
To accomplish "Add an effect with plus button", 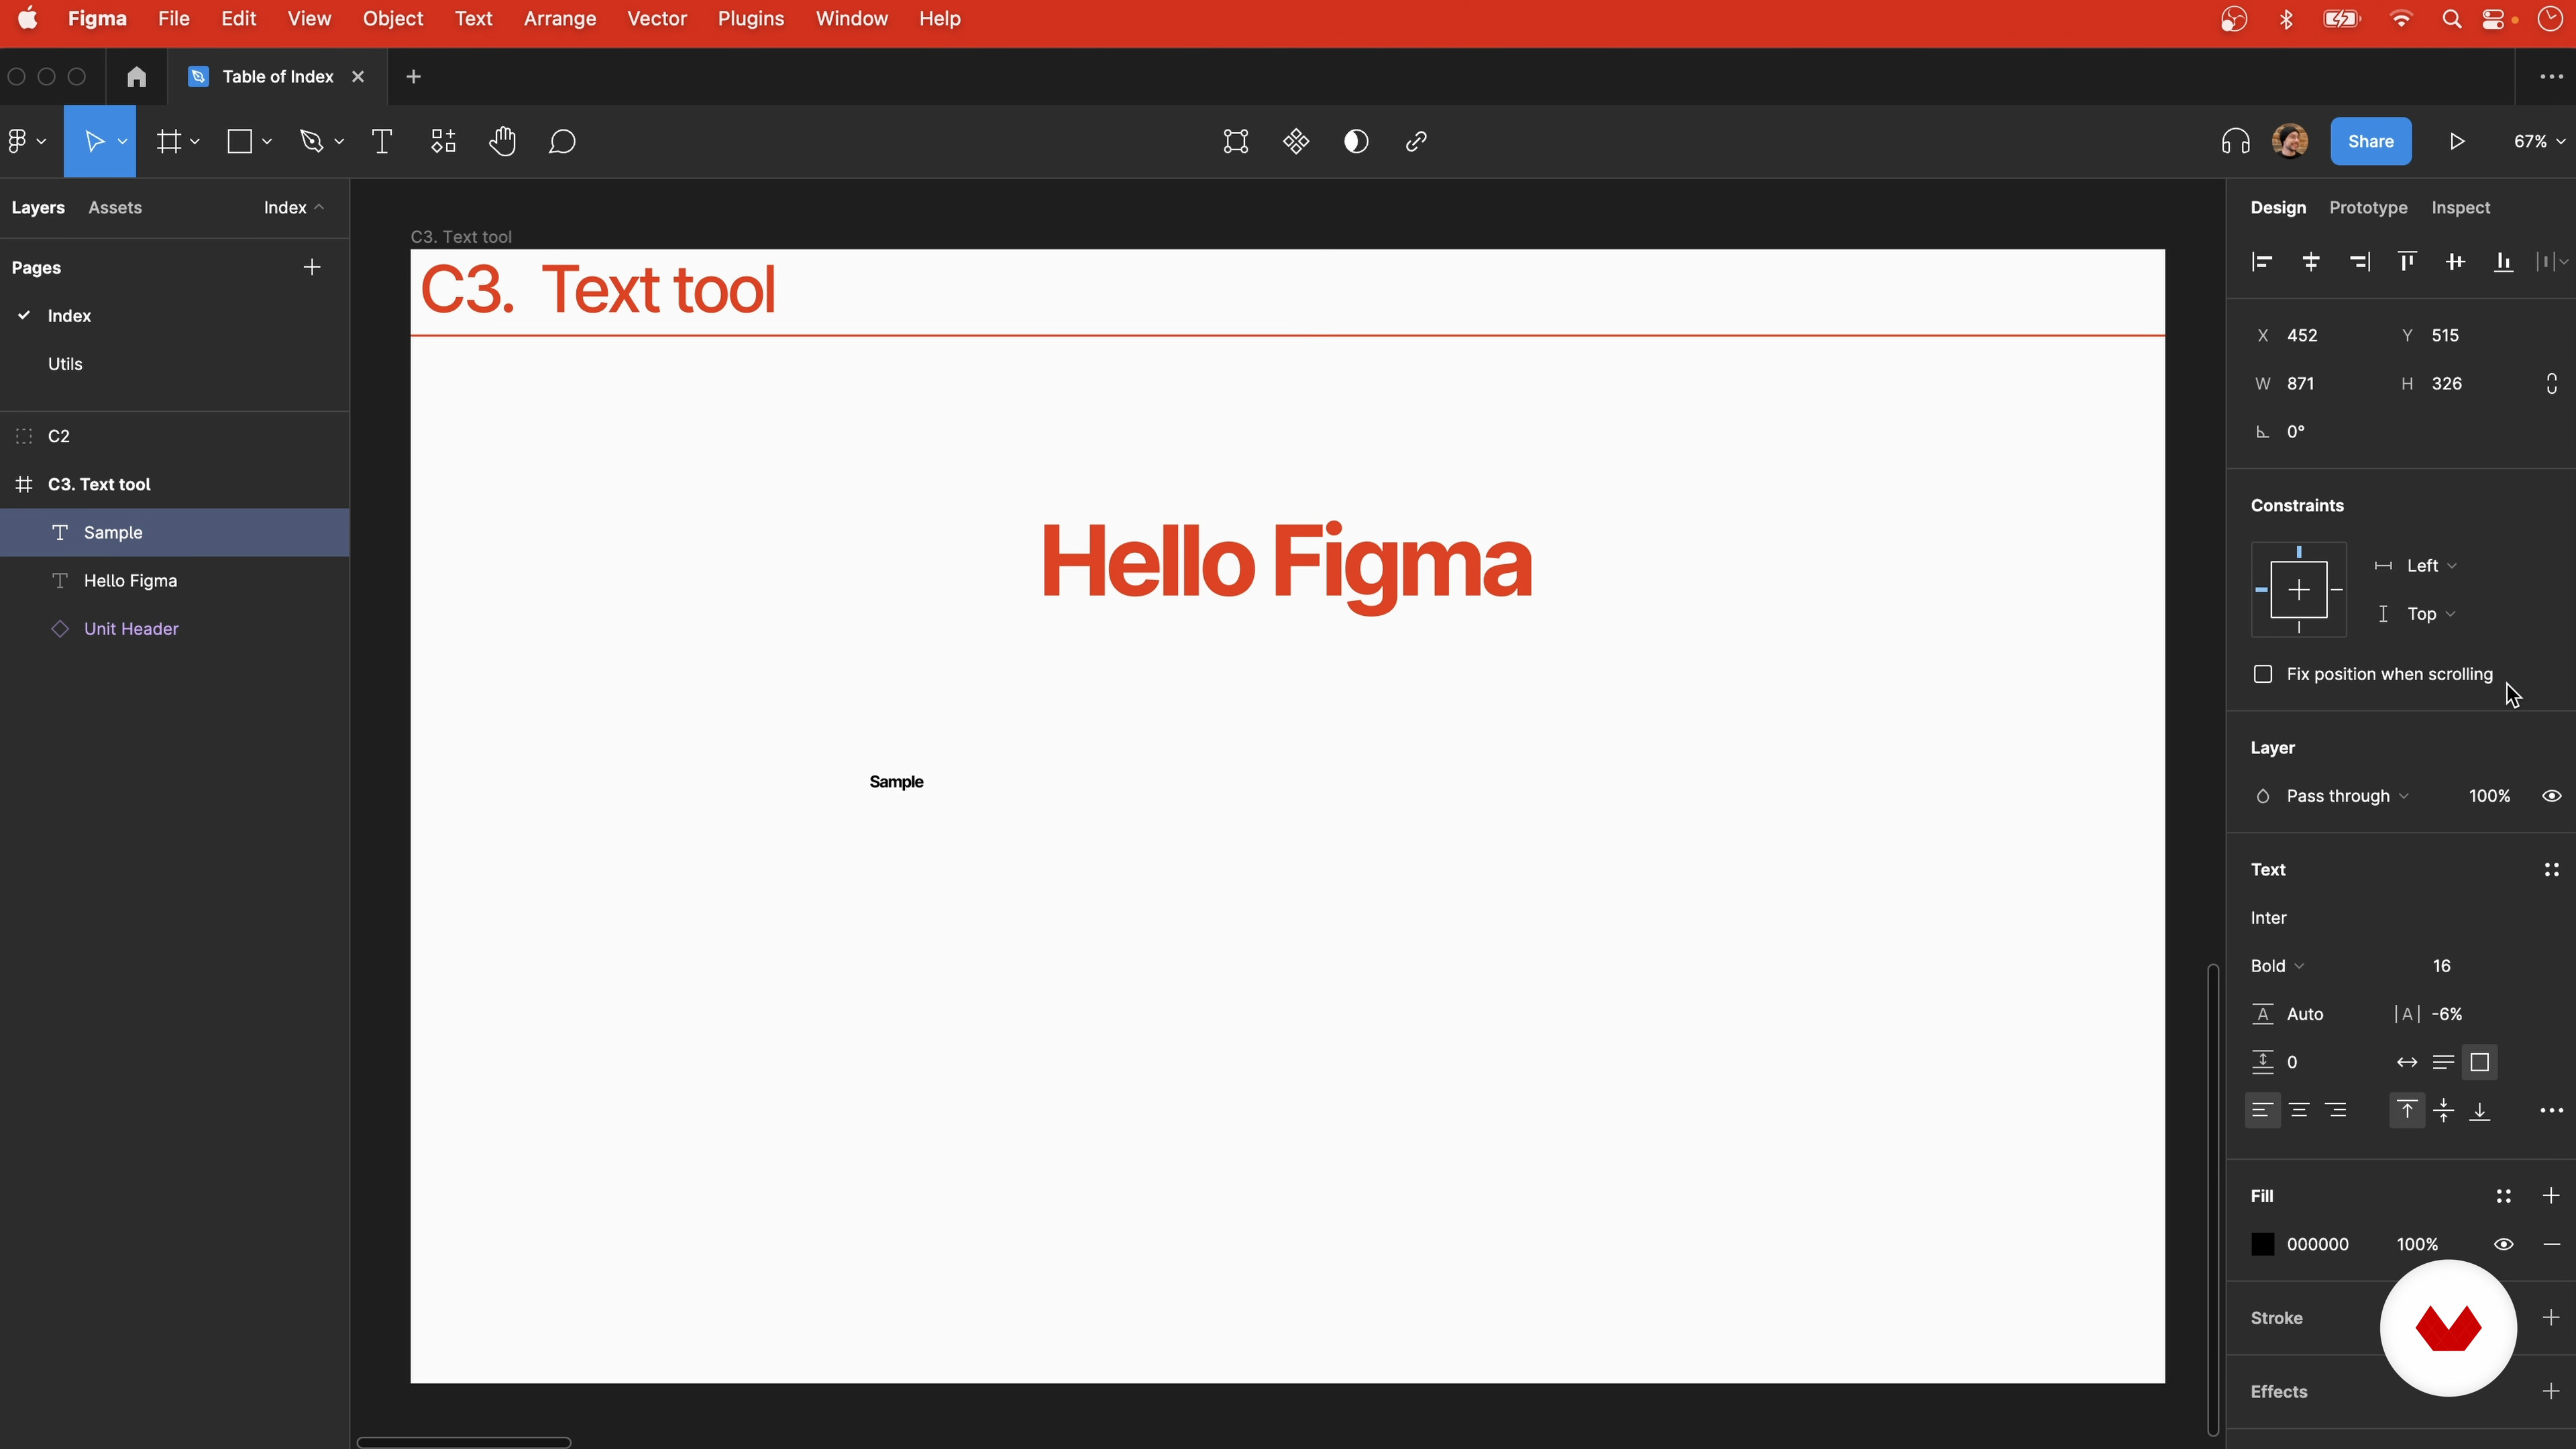I will [x=2552, y=1392].
